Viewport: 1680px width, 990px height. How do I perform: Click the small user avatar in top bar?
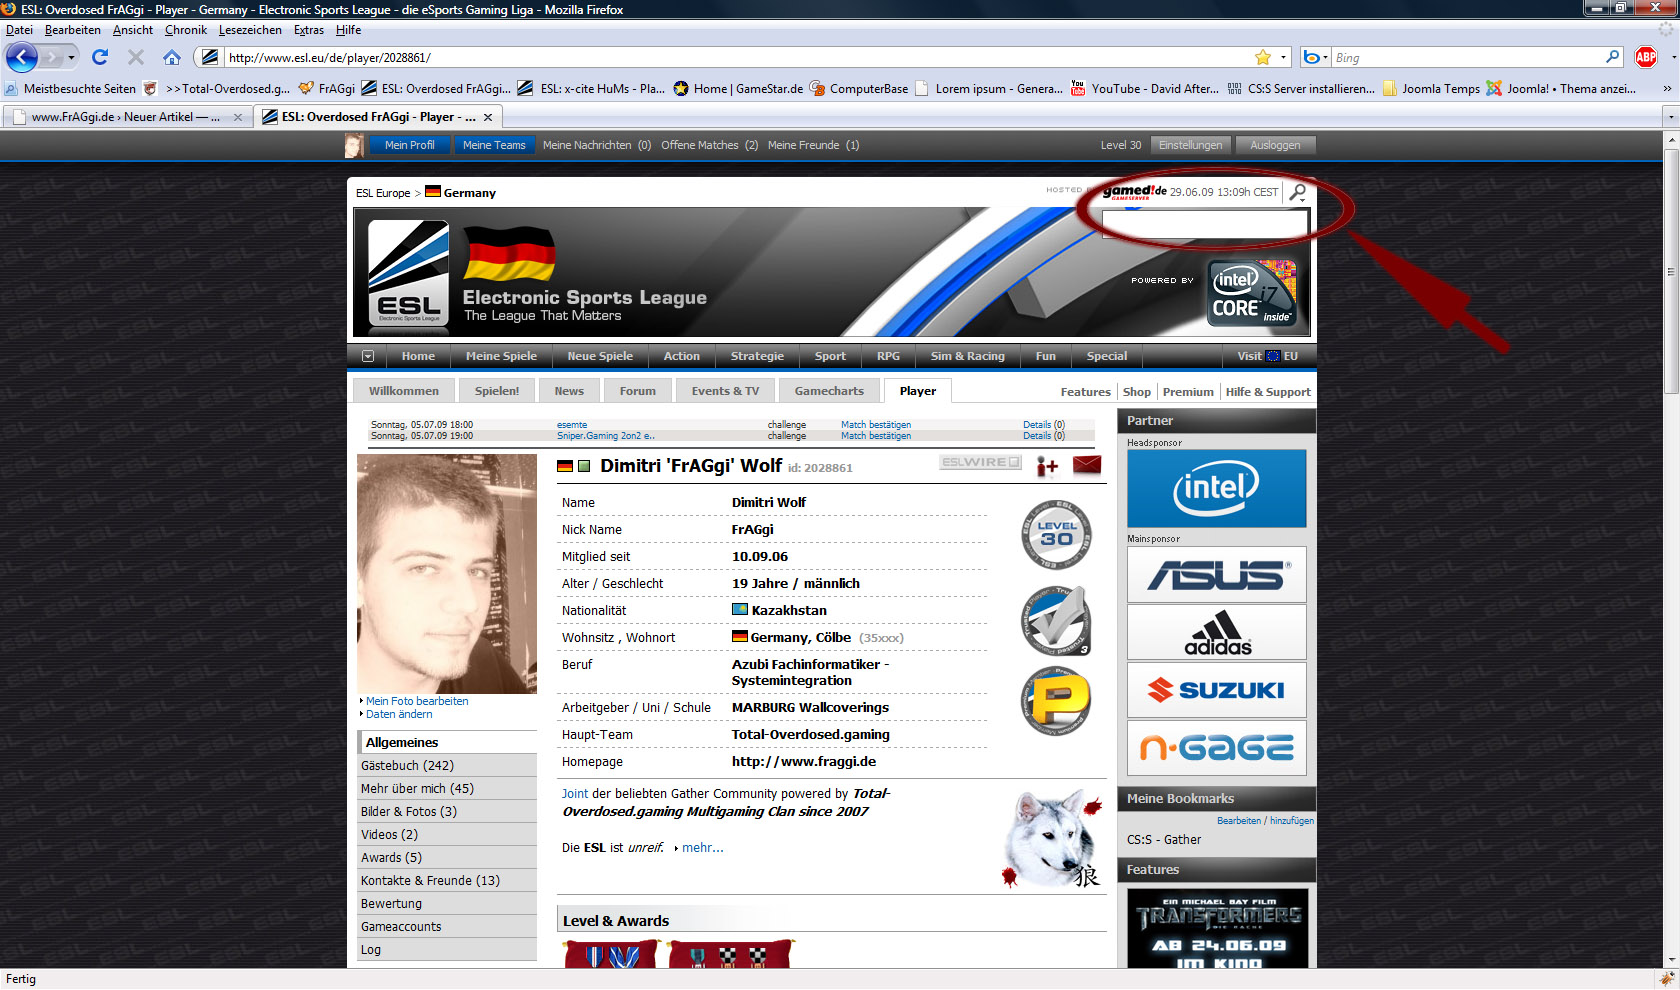tap(354, 146)
